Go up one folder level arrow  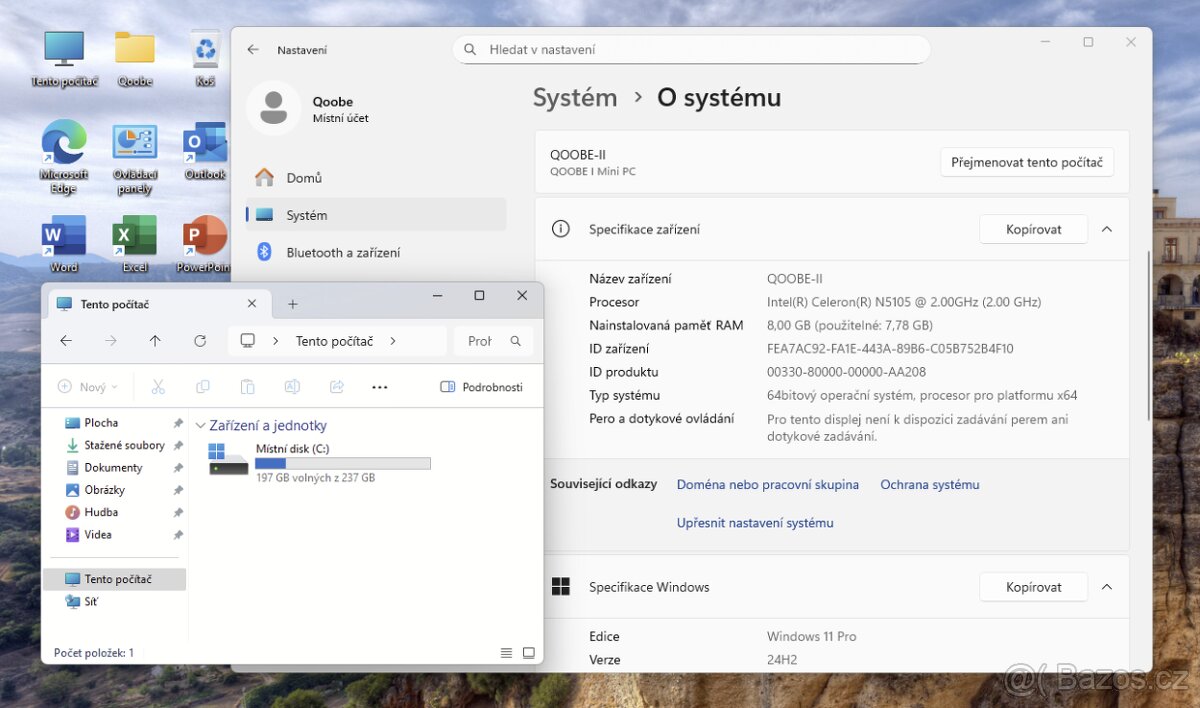[155, 341]
